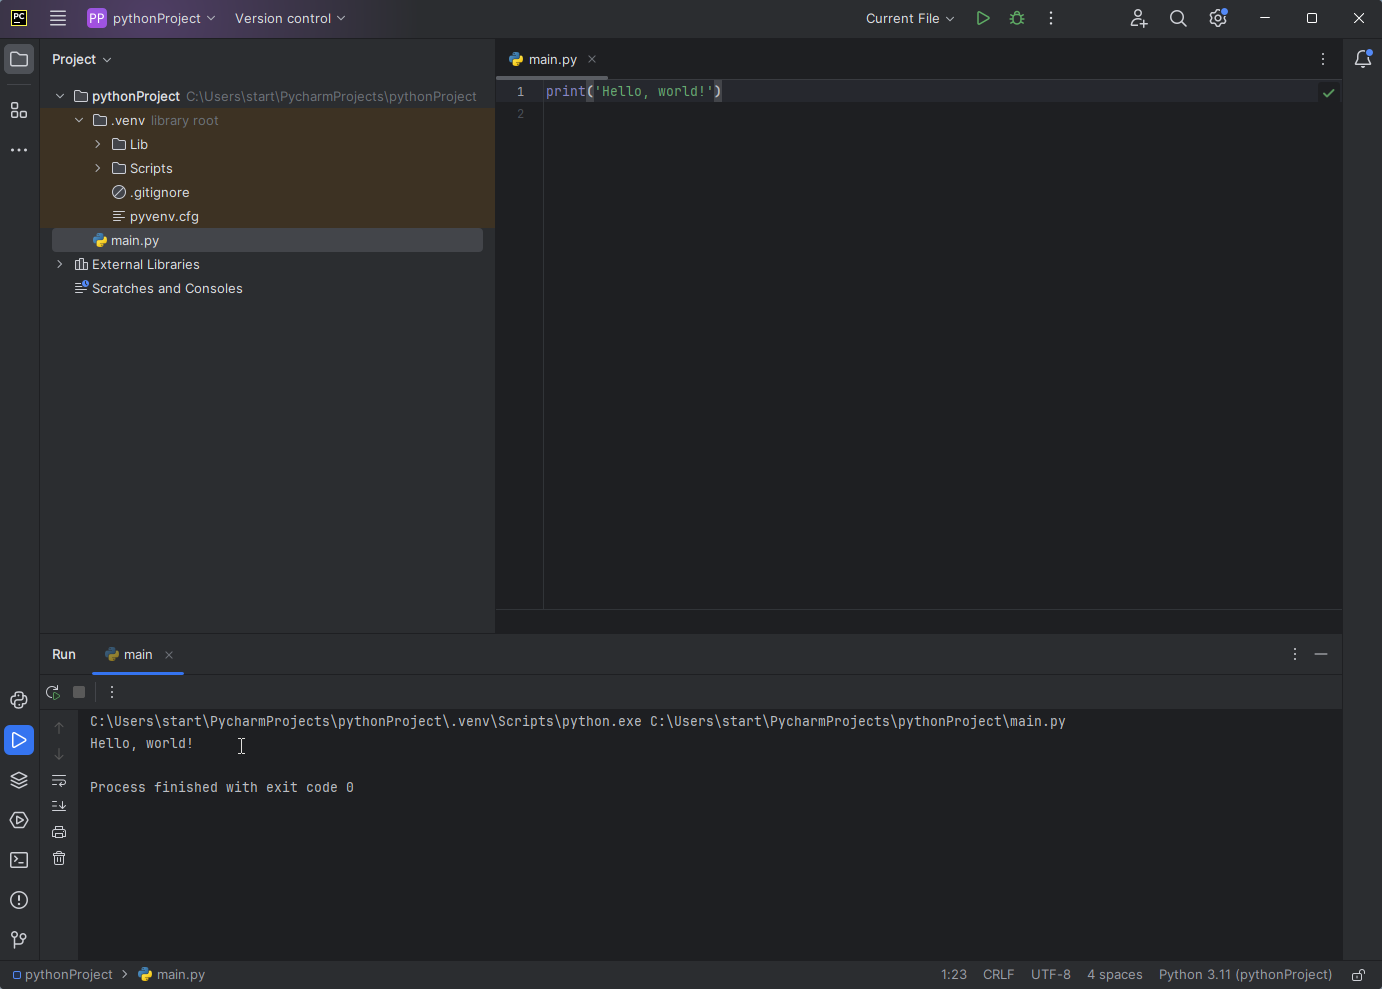Start debugging with the bug icon
Screen dimensions: 1382x989
pos(1017,18)
